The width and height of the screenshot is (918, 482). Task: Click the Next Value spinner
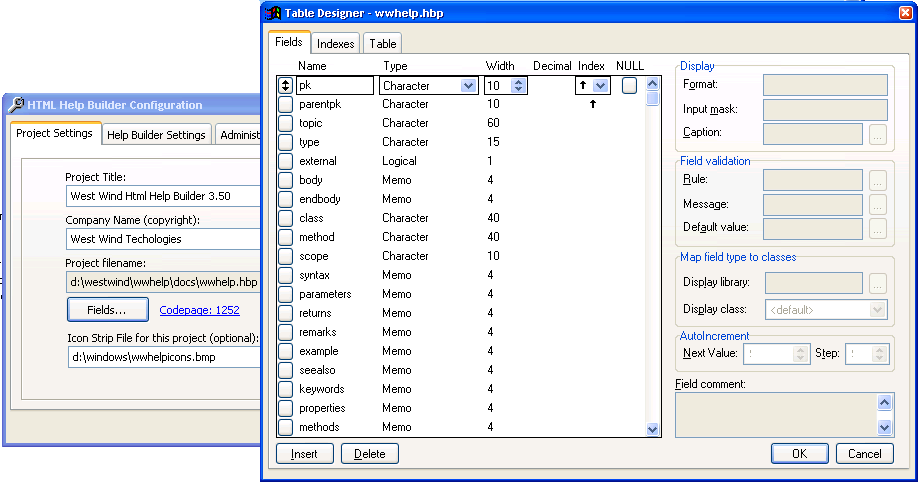(x=800, y=353)
